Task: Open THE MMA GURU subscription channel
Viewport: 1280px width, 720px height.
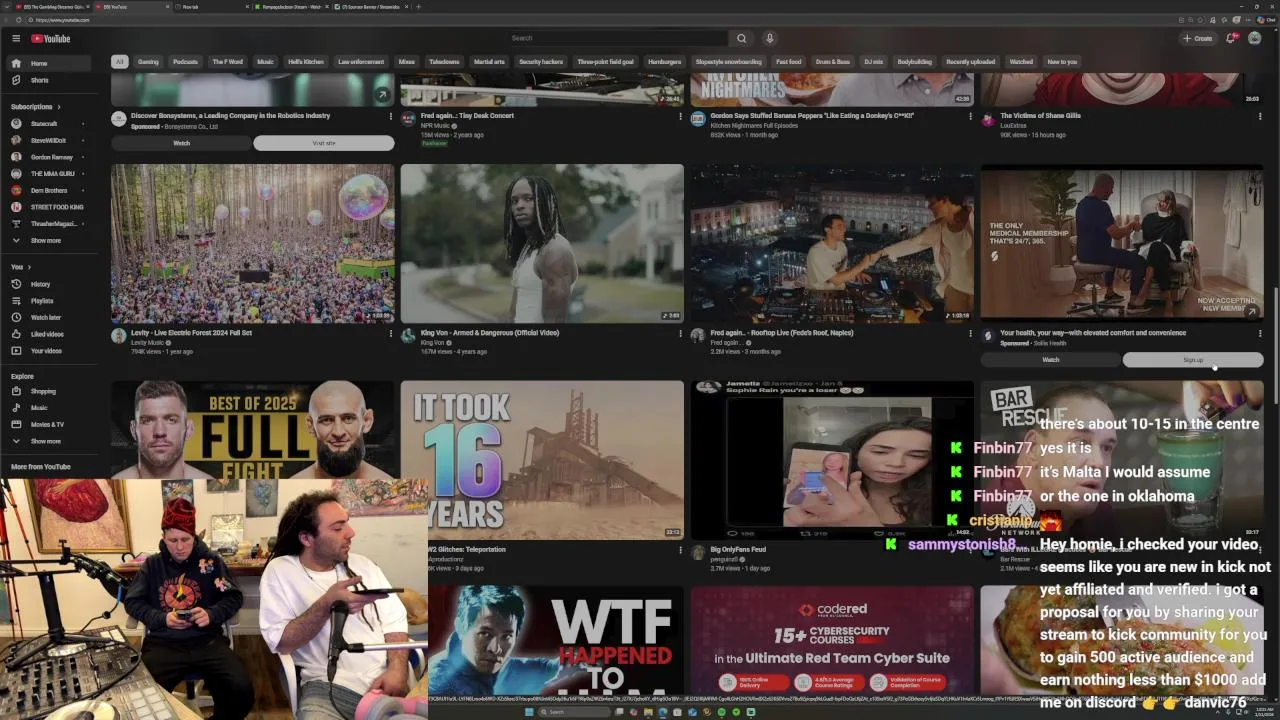Action: coord(50,174)
